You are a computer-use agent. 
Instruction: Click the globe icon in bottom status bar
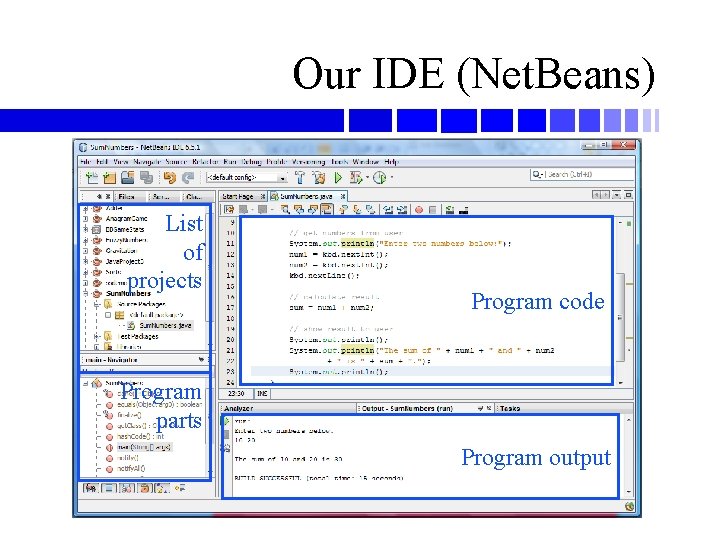(629, 506)
